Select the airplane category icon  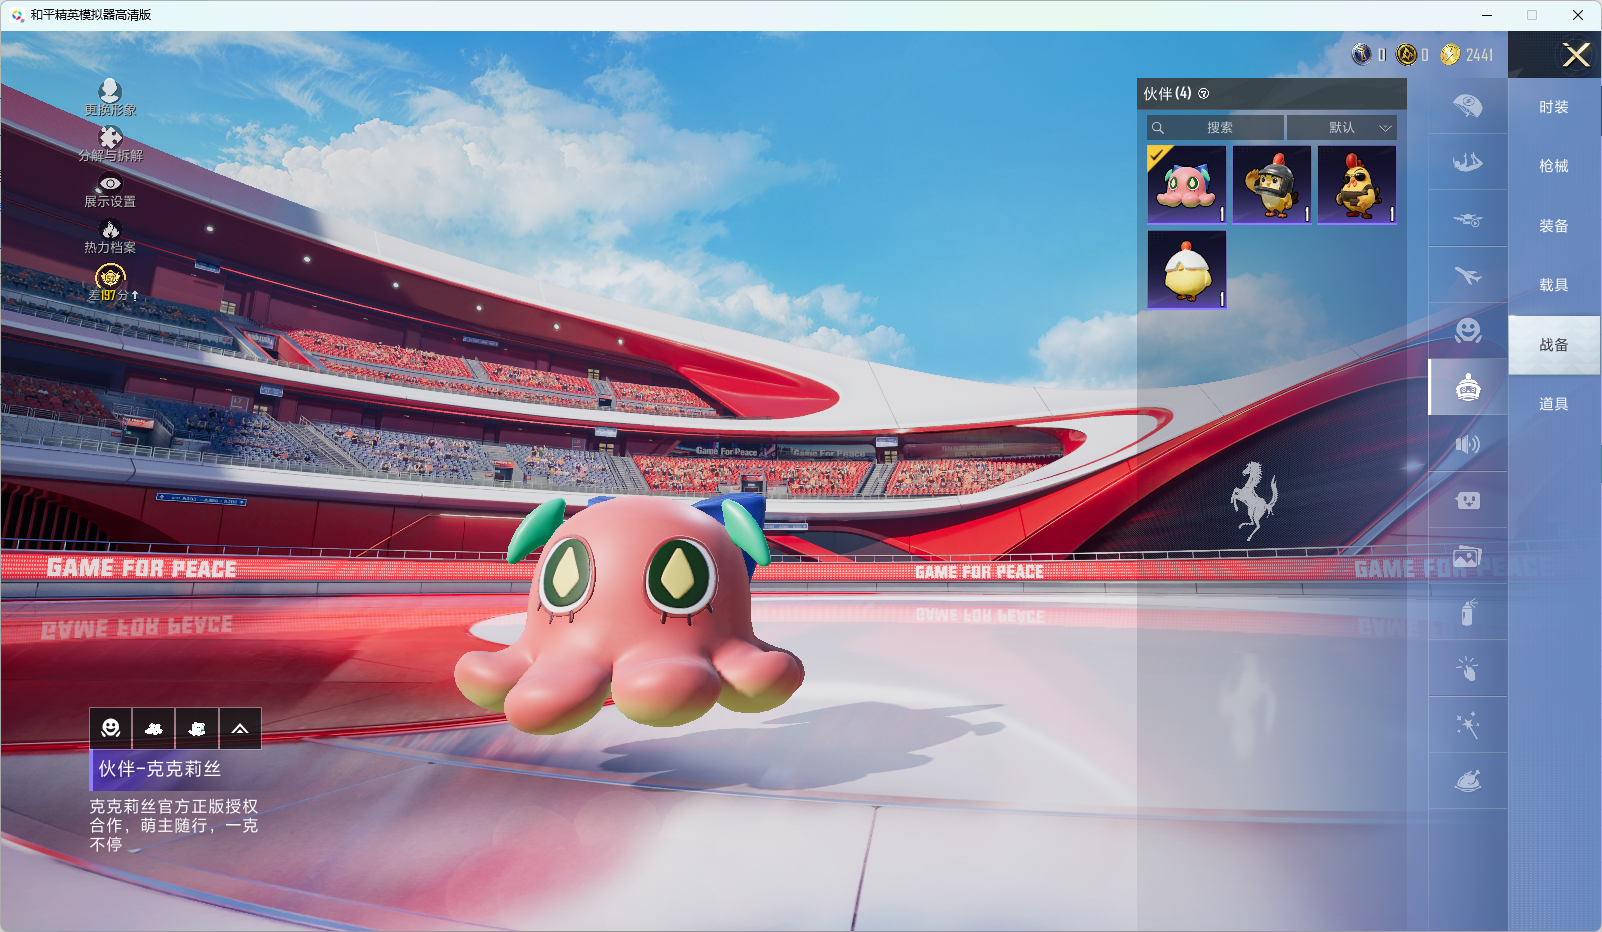1468,275
